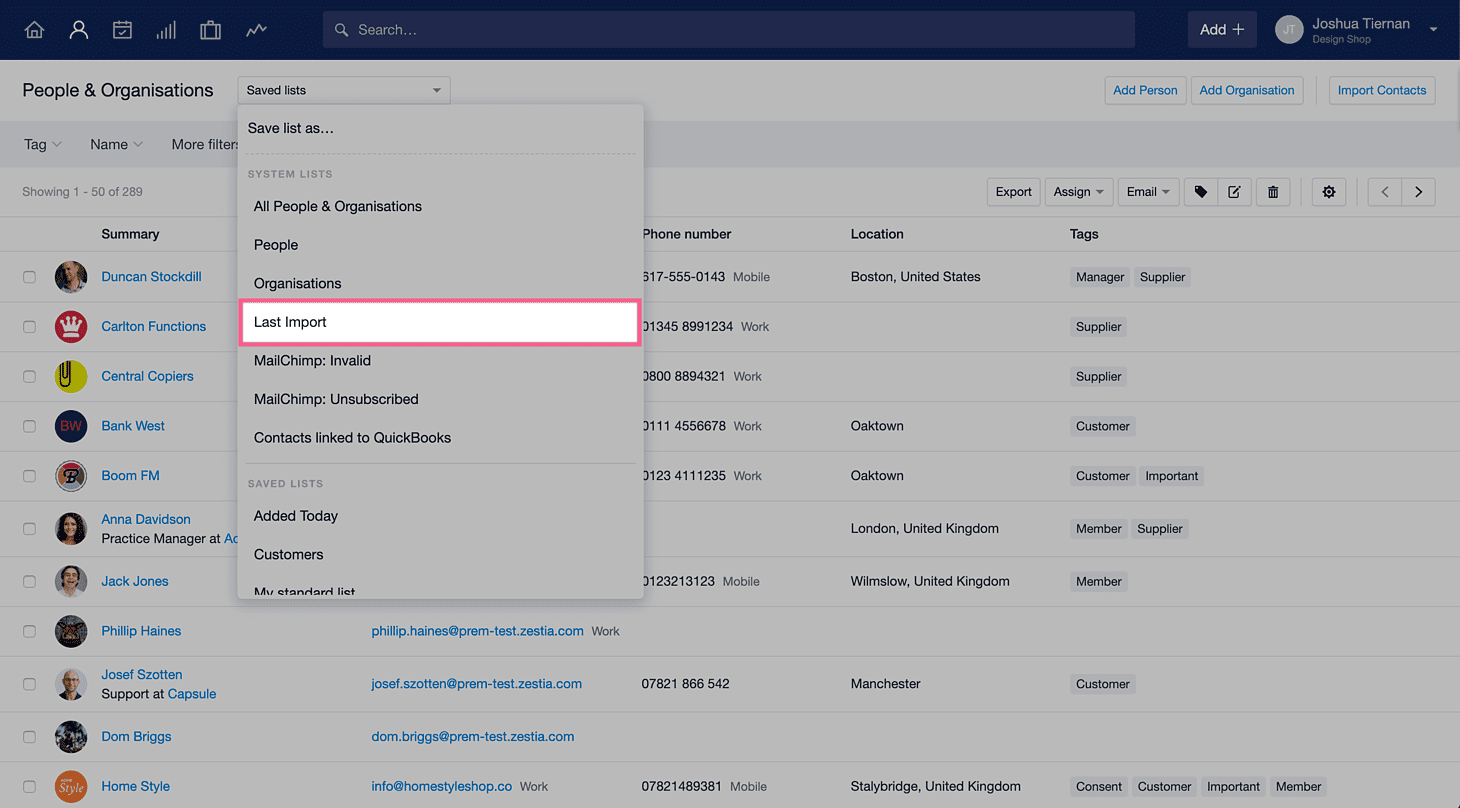Open the Reports trend line icon
The width and height of the screenshot is (1460, 808).
[x=256, y=30]
